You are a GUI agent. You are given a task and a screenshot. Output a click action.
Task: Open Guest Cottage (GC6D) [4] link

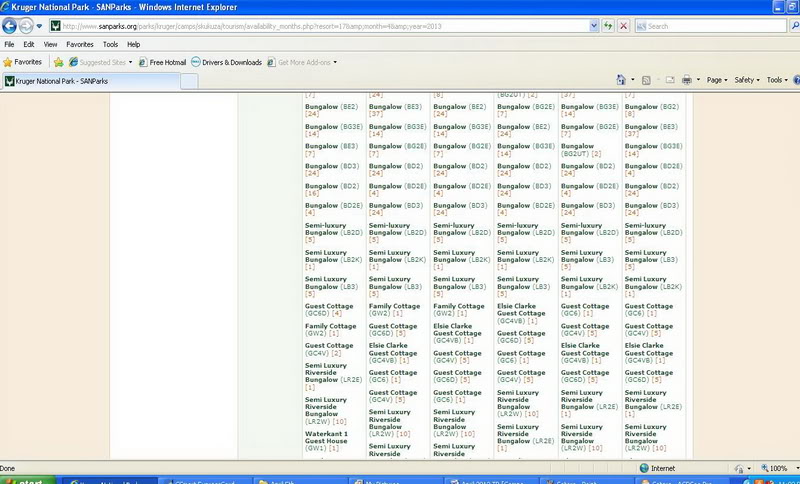[x=329, y=310]
